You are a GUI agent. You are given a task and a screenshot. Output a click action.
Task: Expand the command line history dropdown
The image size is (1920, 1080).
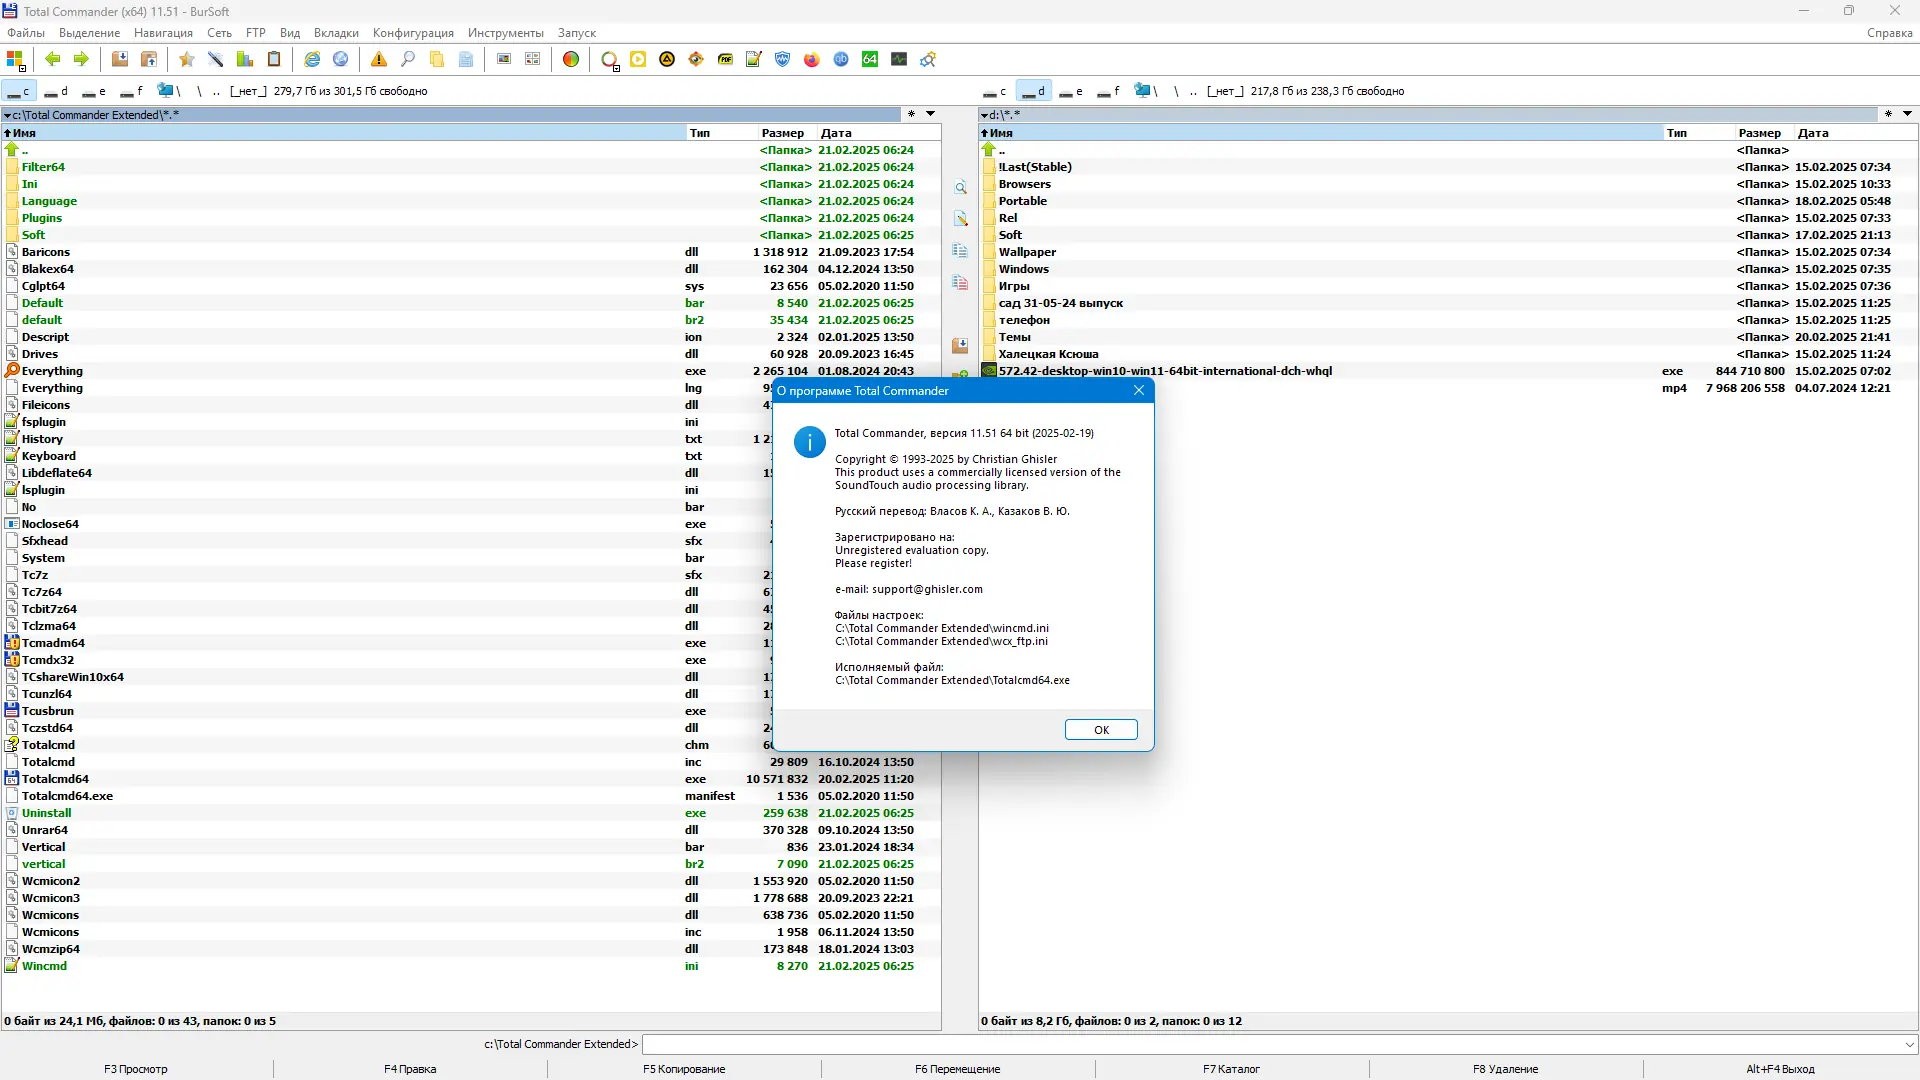[x=1909, y=1044]
